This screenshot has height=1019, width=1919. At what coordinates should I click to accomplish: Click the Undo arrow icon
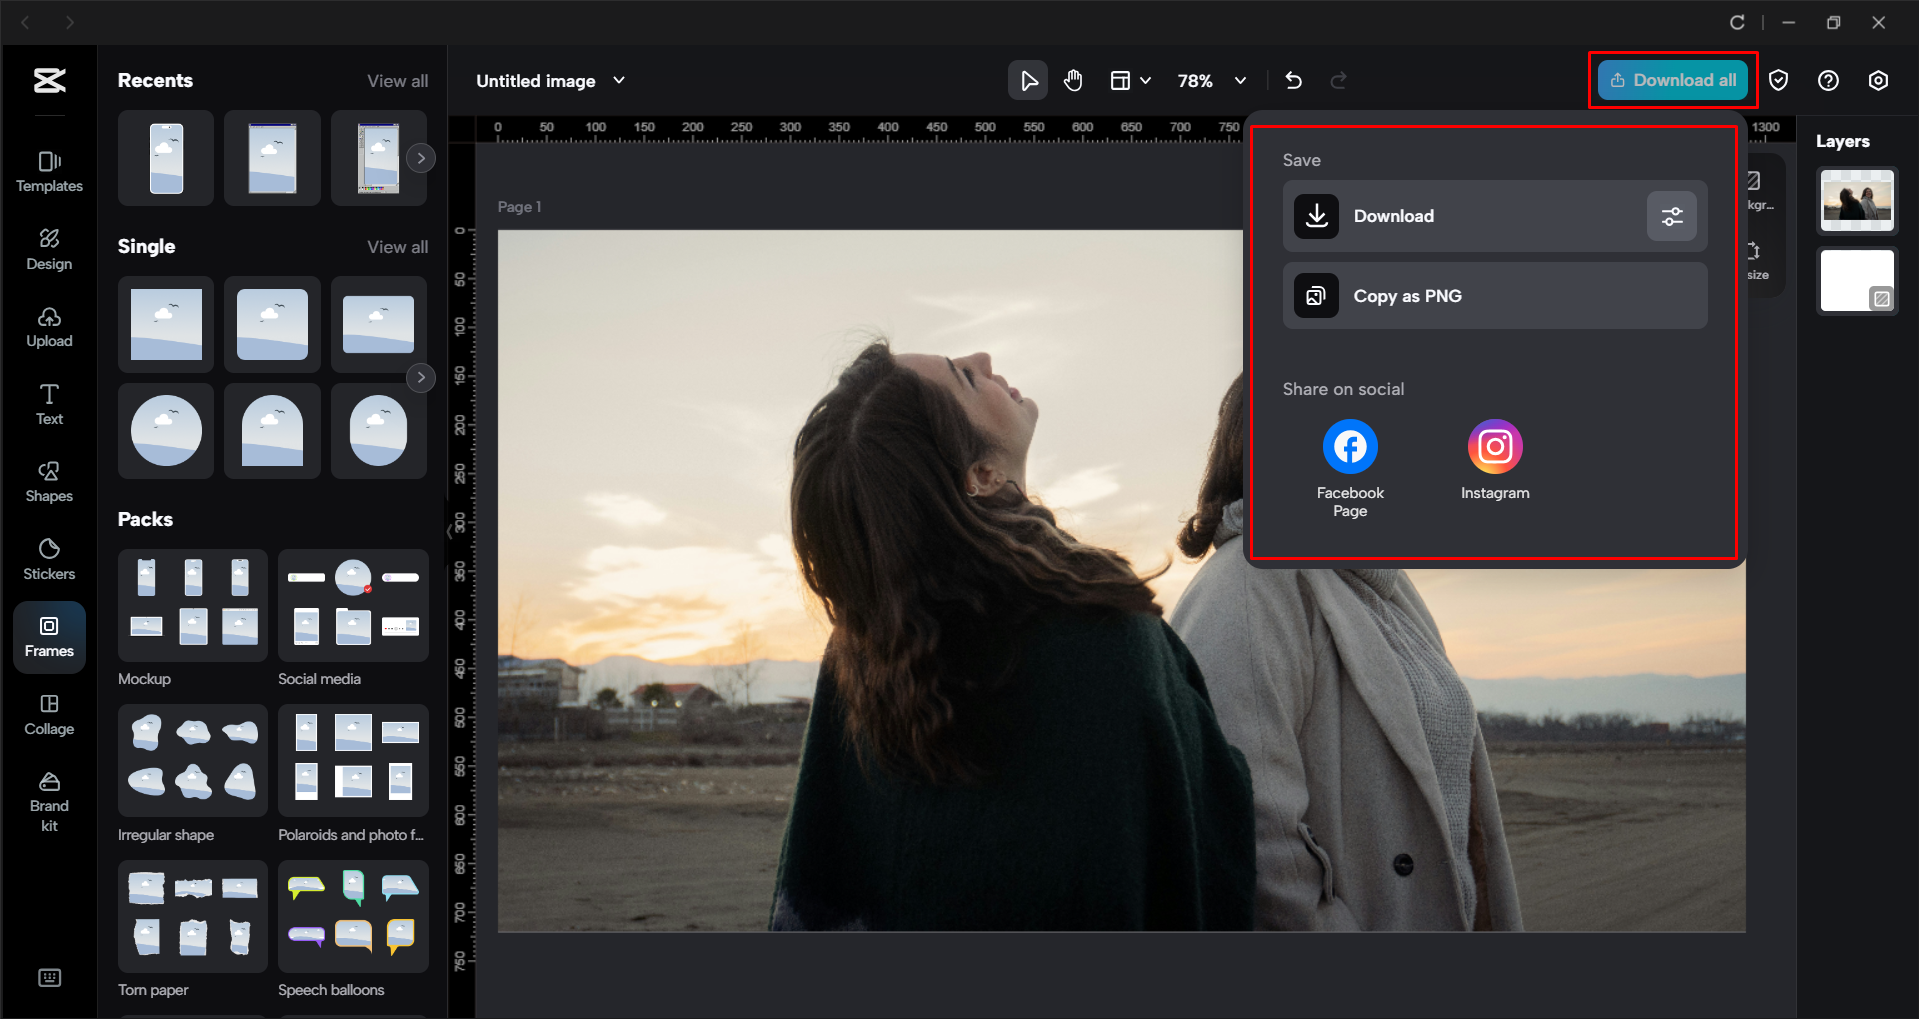coord(1293,80)
